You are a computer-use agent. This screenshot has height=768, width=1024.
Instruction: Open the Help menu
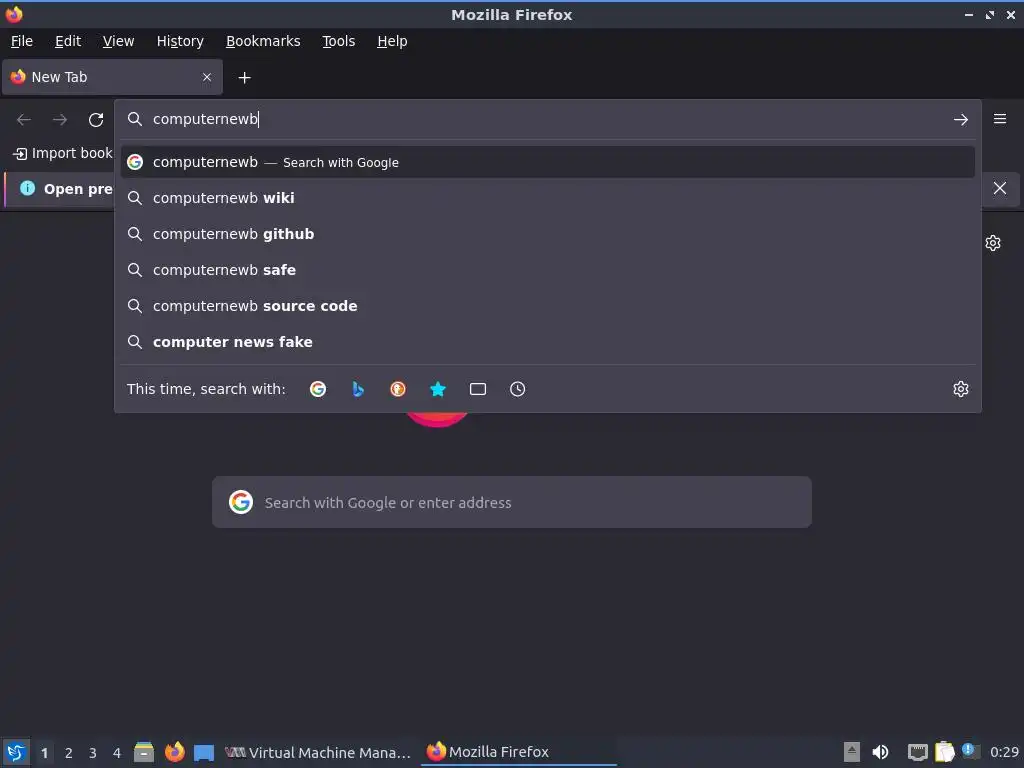(x=392, y=41)
